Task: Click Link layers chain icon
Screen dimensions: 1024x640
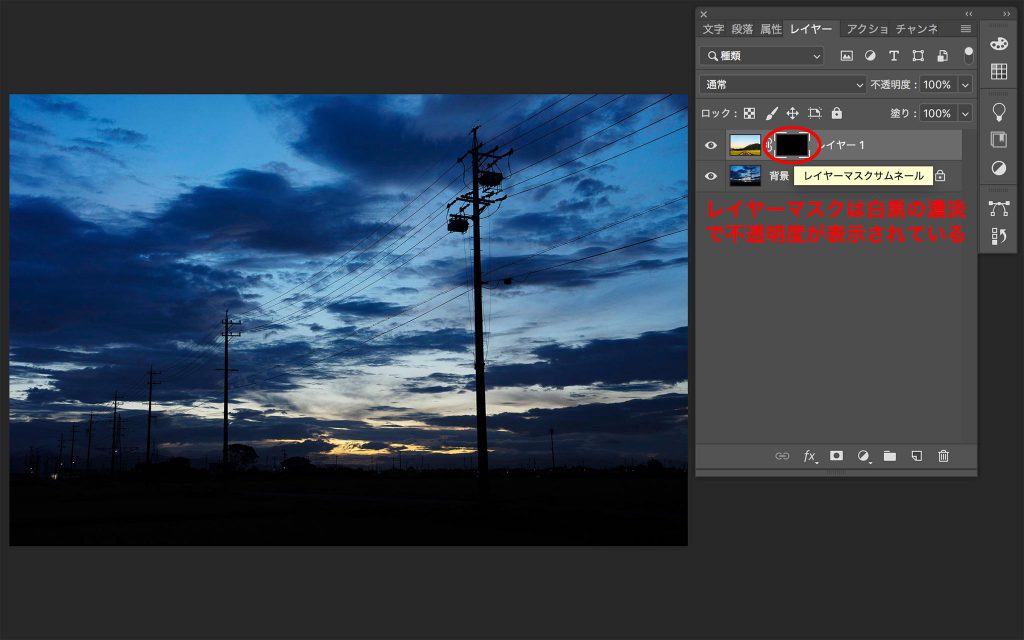Action: 782,456
